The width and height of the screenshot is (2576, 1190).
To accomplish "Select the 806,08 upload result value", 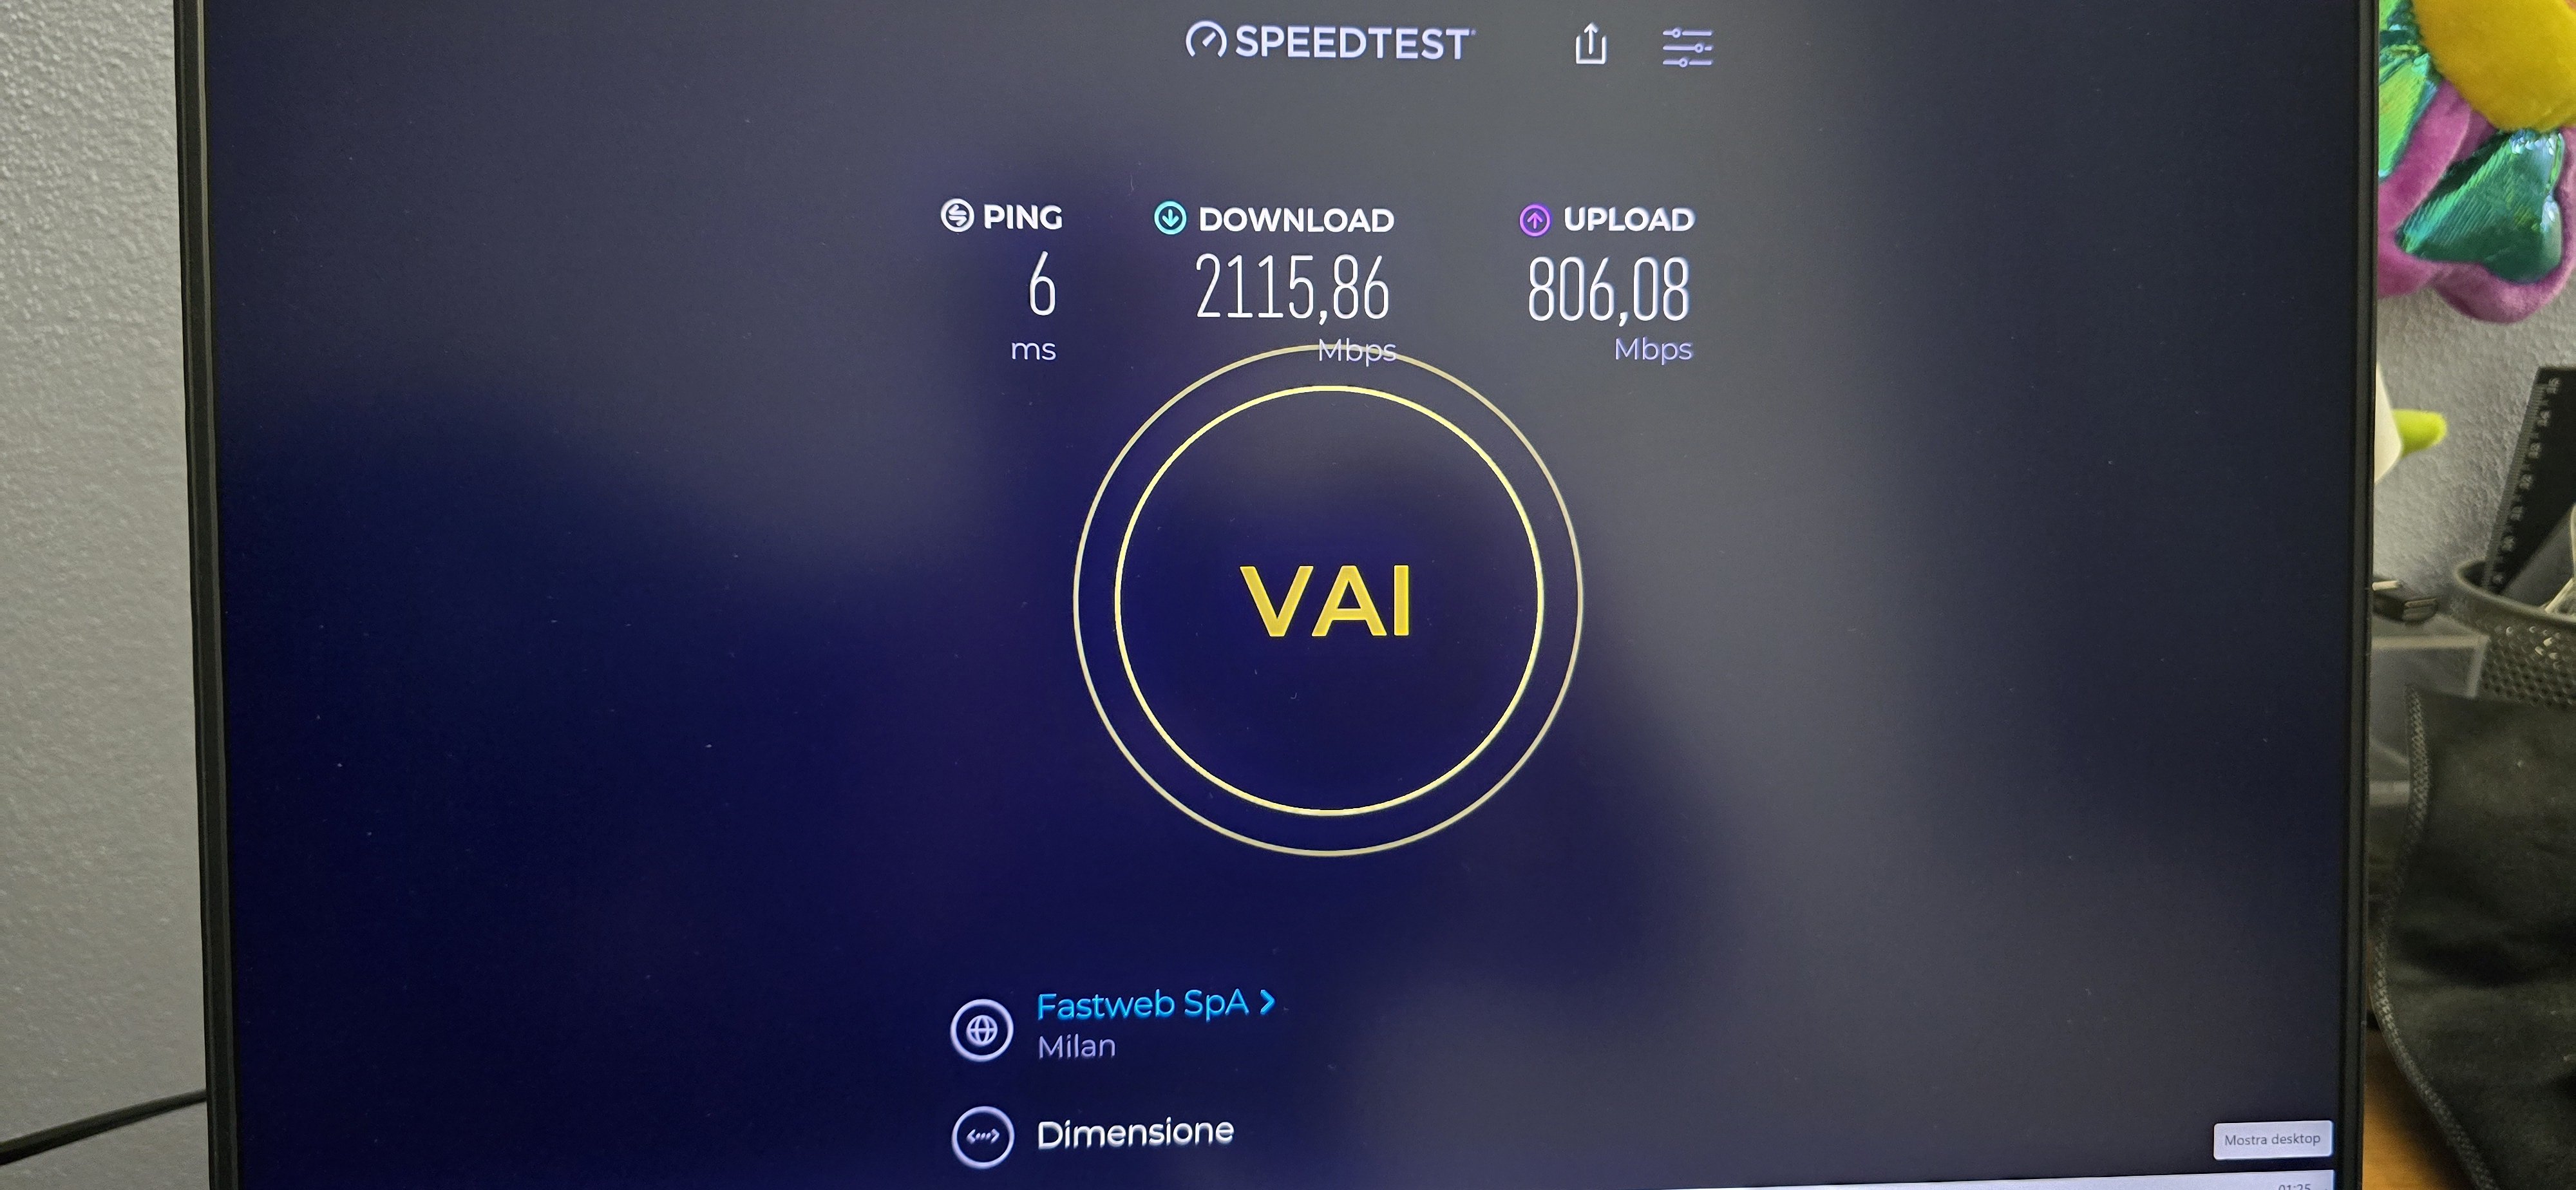I will [x=1608, y=290].
